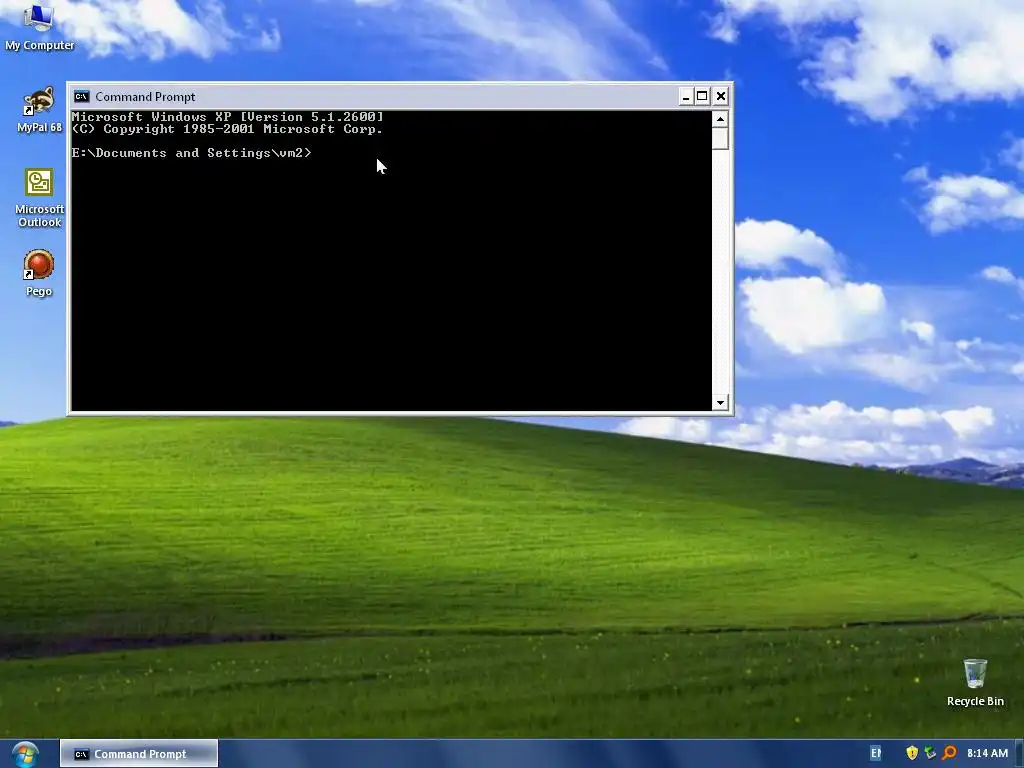Open Command Prompt title bar system-menu icon
1024x768 pixels.
click(x=82, y=97)
